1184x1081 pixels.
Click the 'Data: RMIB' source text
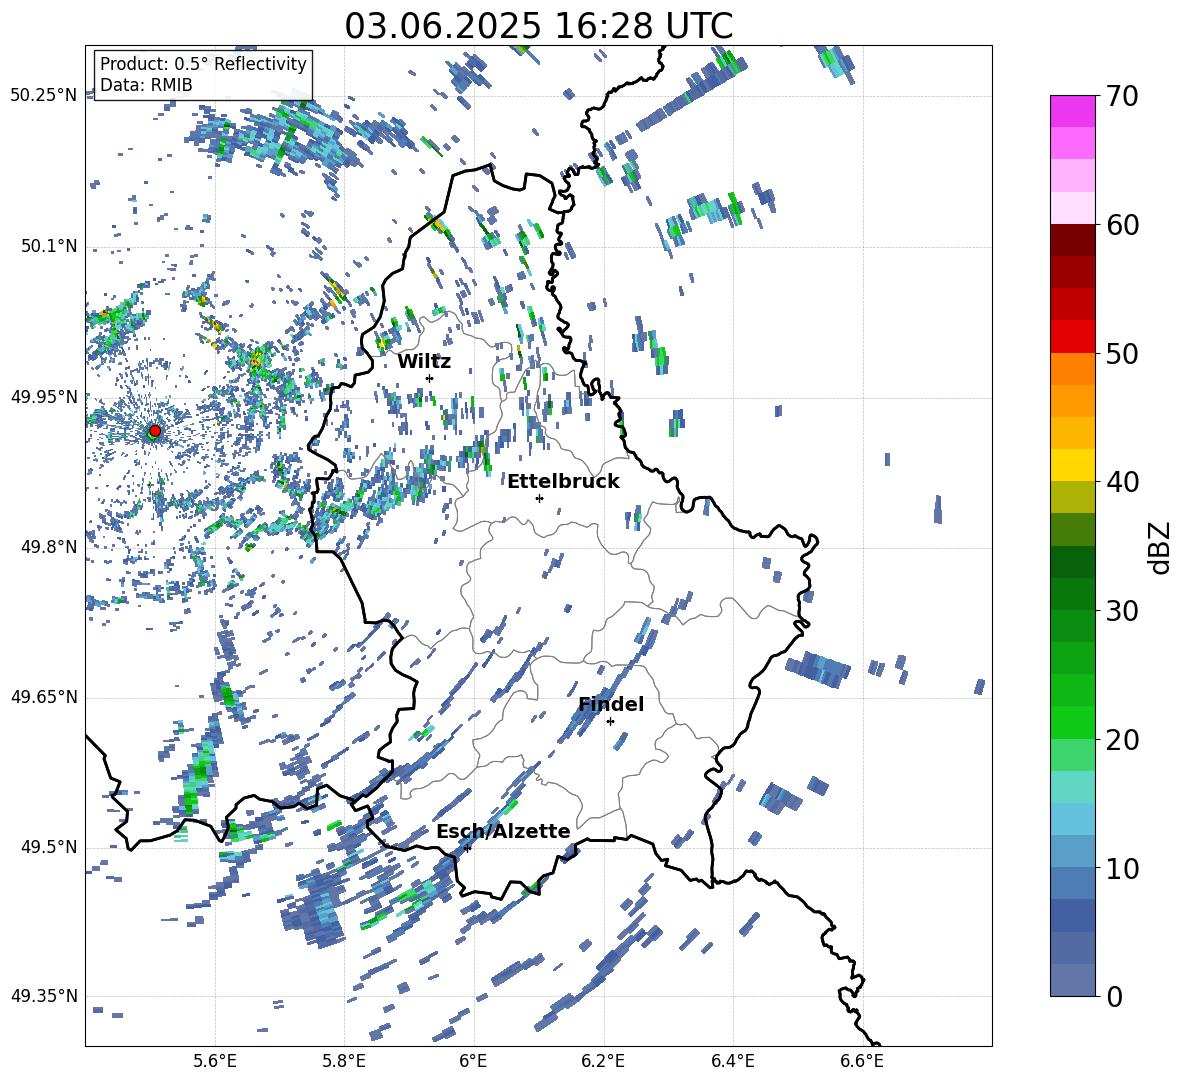[146, 85]
